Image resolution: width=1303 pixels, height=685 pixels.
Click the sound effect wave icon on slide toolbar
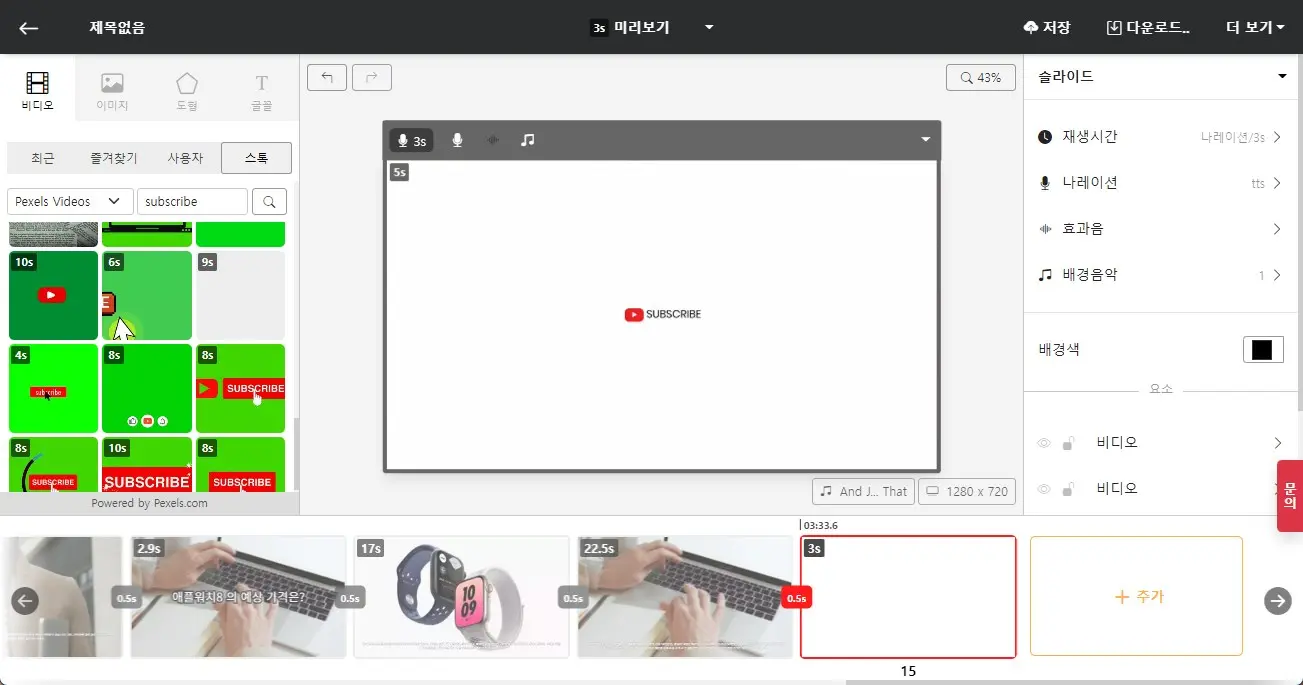pyautogui.click(x=492, y=140)
